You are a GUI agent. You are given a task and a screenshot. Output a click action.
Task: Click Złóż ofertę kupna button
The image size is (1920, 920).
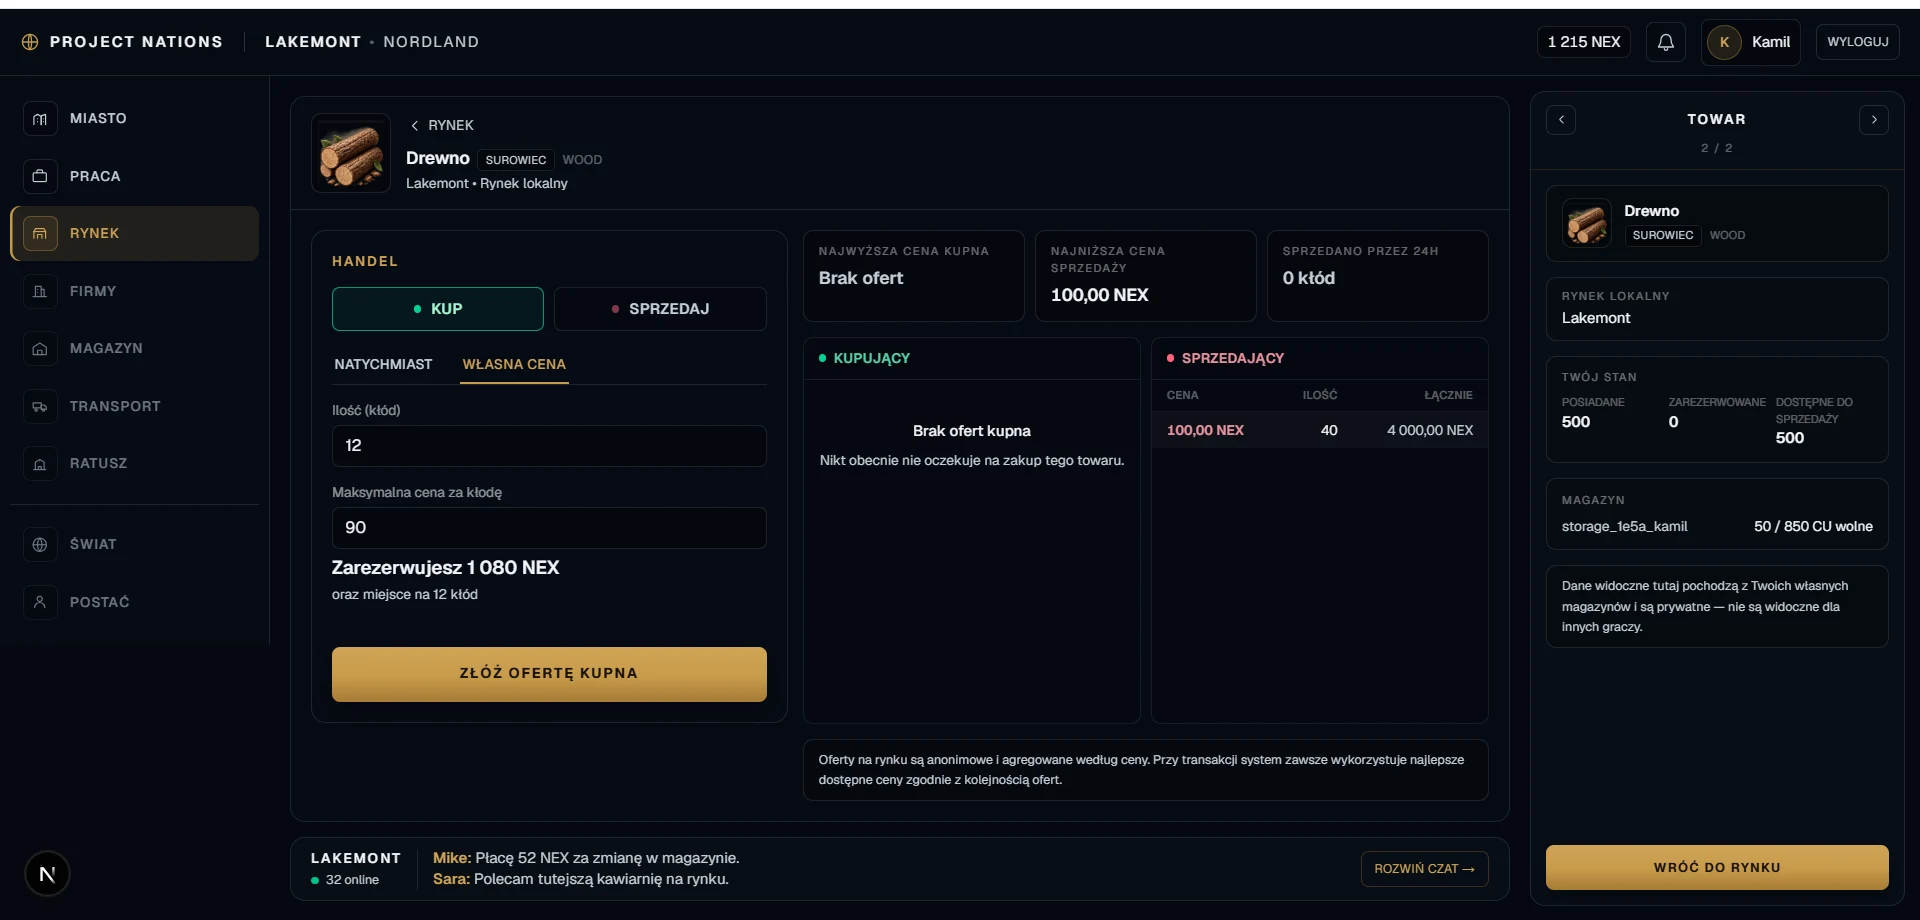[x=549, y=674]
